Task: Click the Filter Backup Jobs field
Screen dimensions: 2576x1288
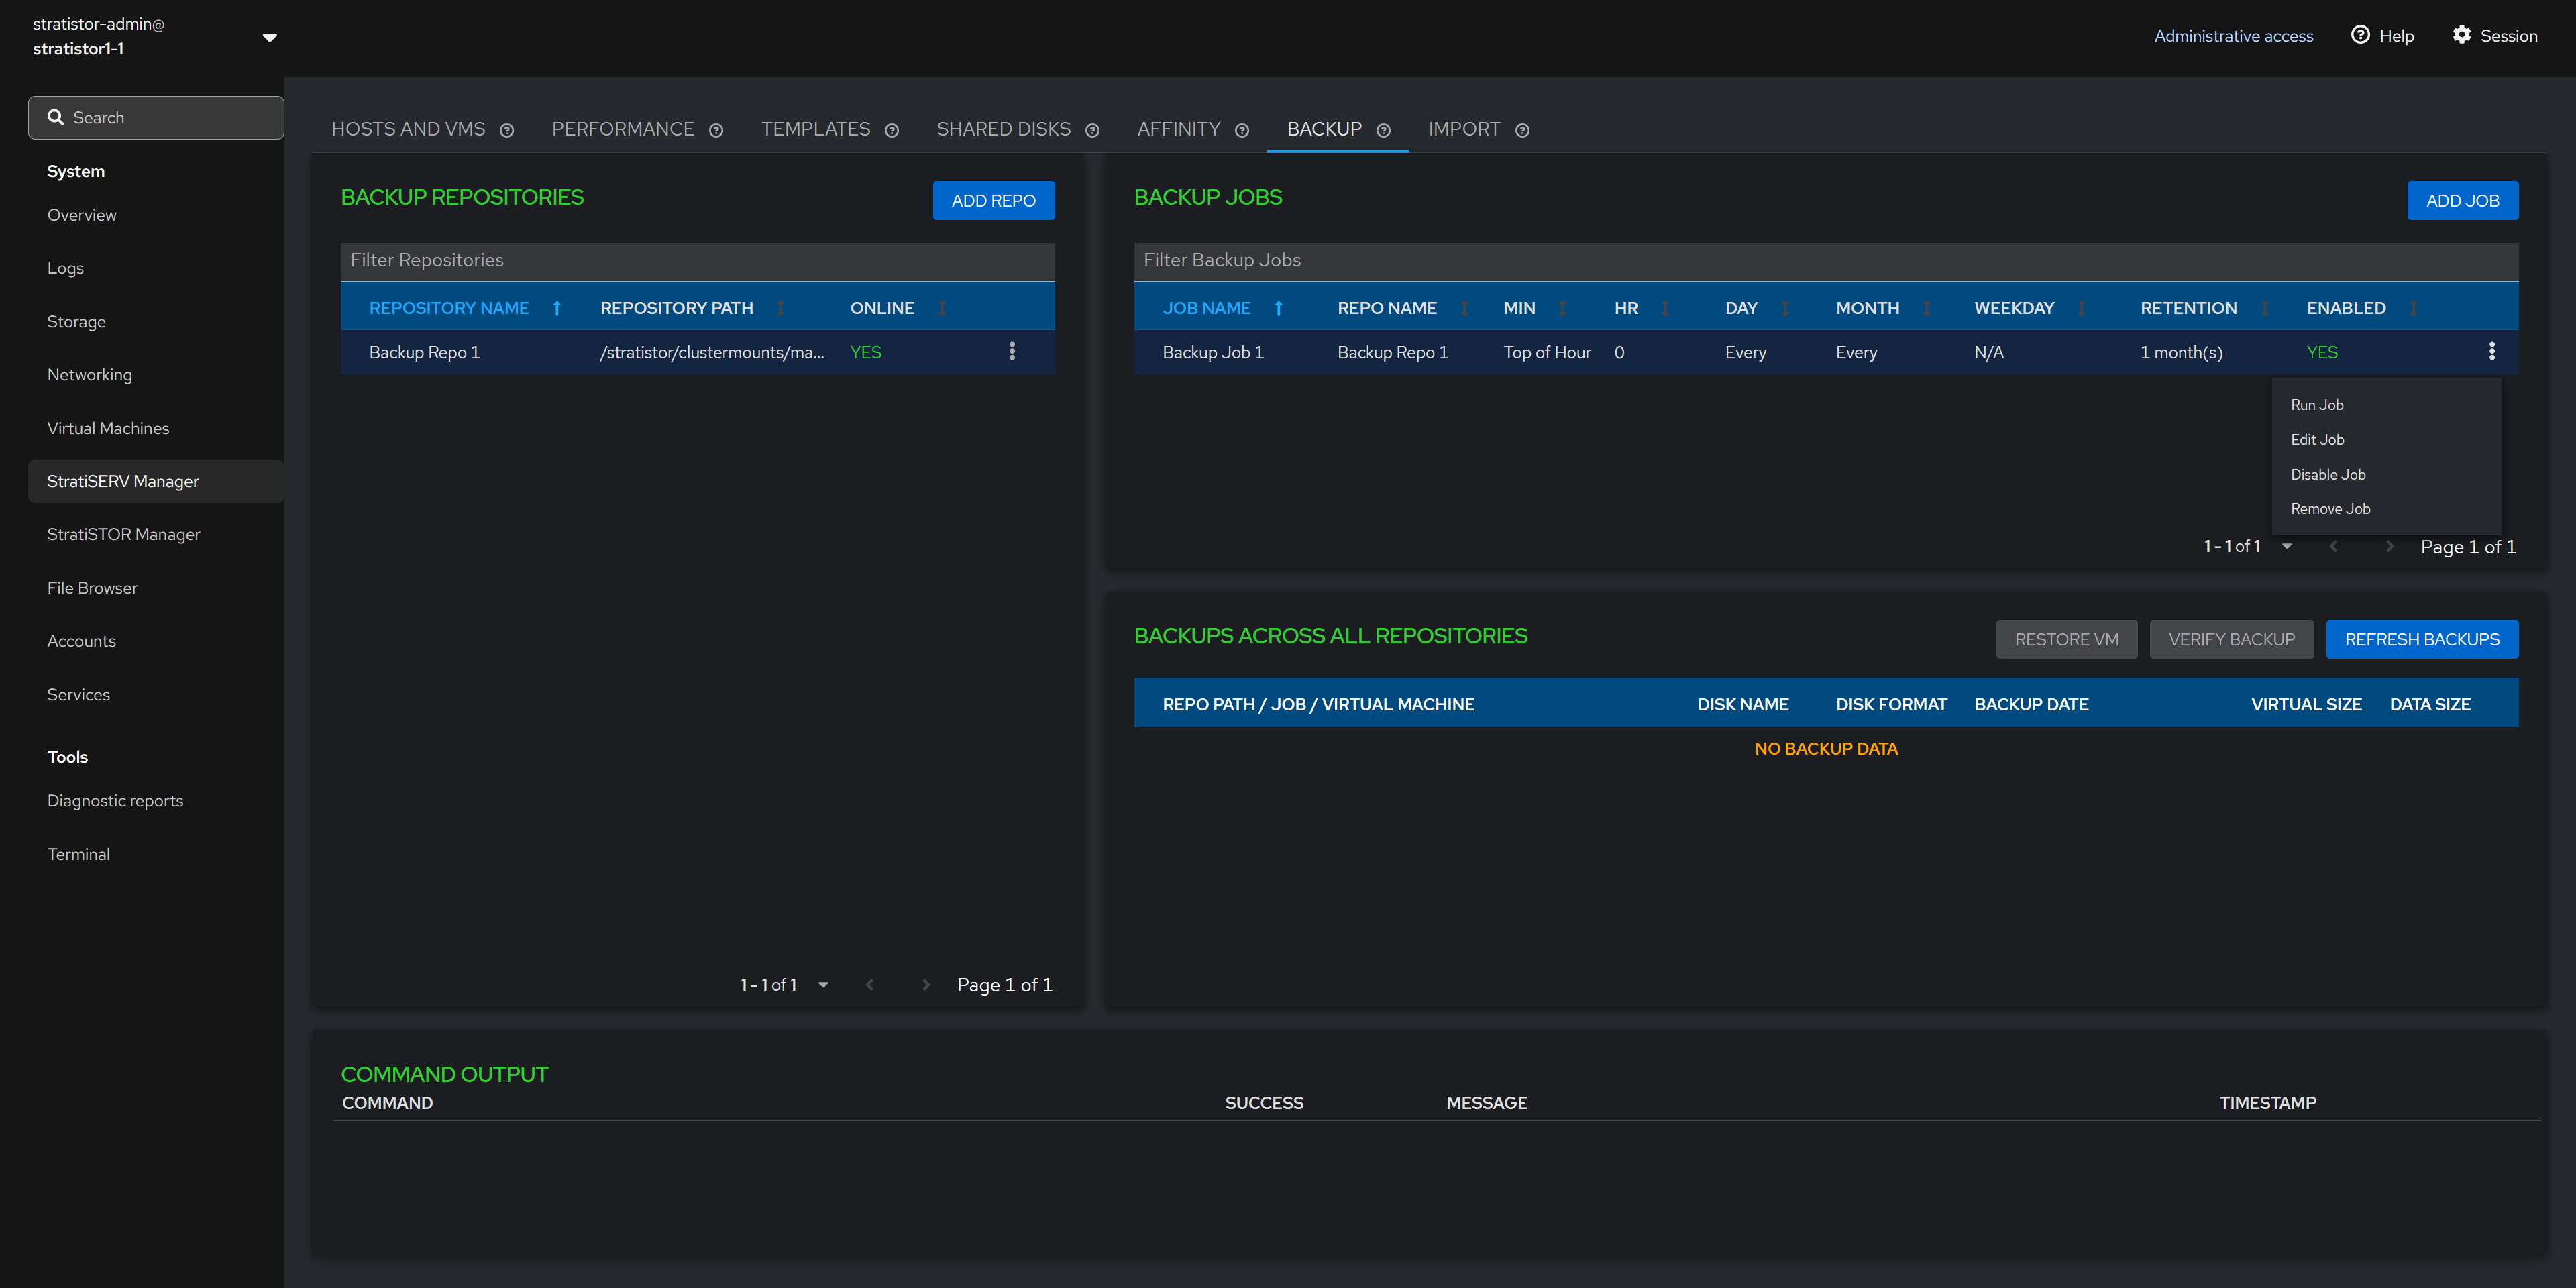Action: [x=1824, y=260]
